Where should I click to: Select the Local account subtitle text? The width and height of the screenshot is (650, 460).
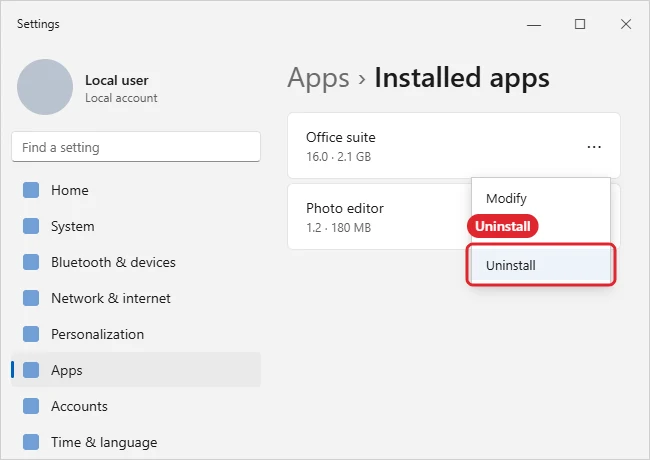coord(121,98)
